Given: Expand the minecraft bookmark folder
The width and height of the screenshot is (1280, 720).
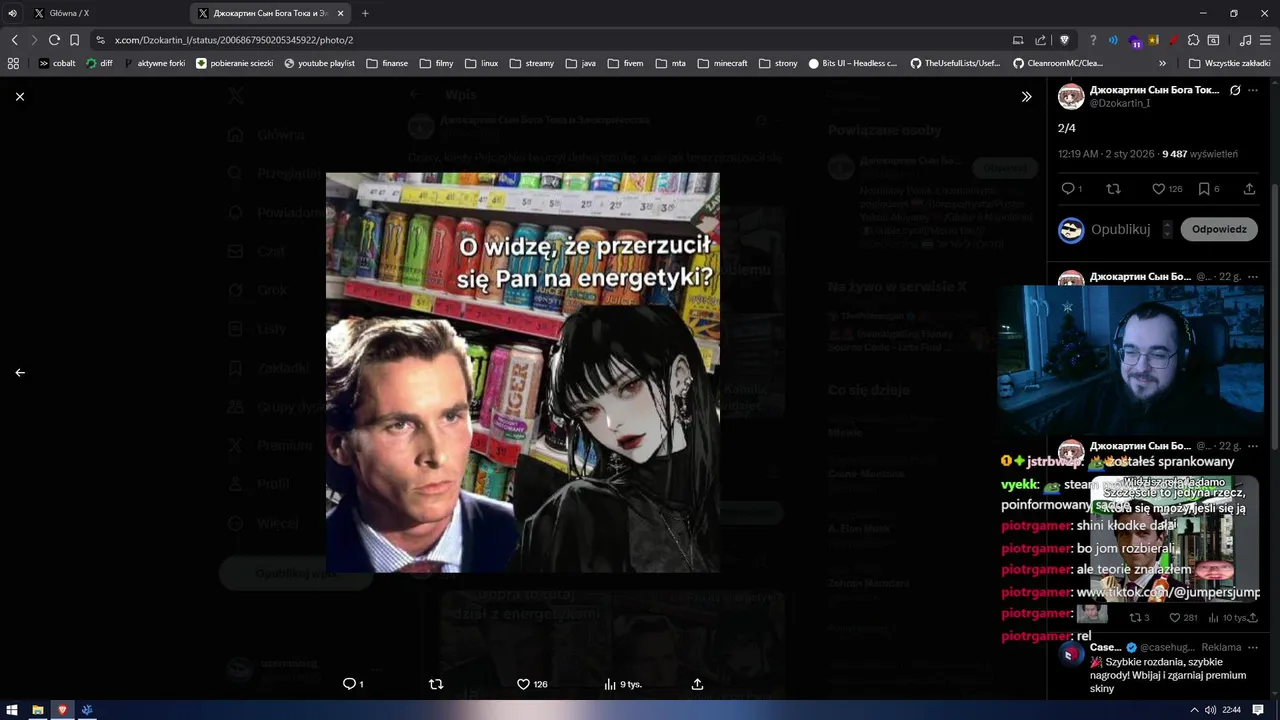Looking at the screenshot, I should pos(722,63).
